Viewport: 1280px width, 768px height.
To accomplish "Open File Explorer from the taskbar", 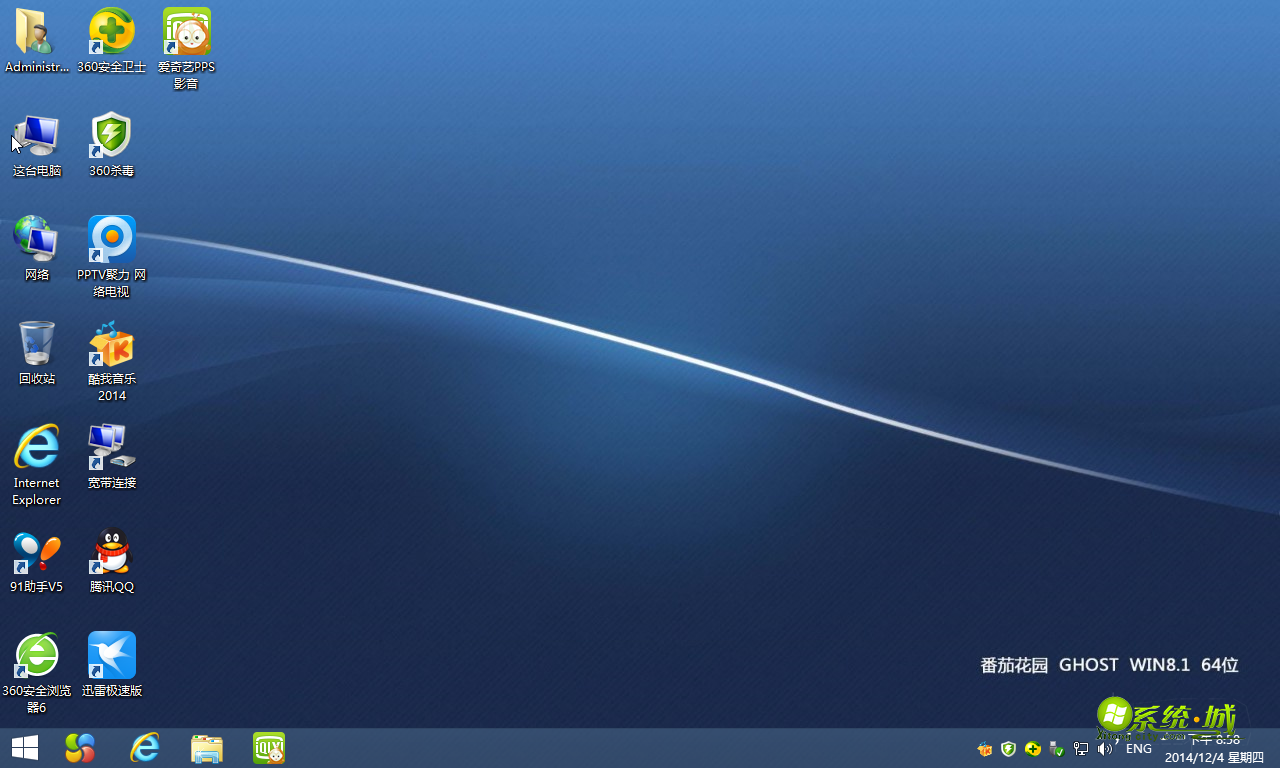I will tap(207, 748).
